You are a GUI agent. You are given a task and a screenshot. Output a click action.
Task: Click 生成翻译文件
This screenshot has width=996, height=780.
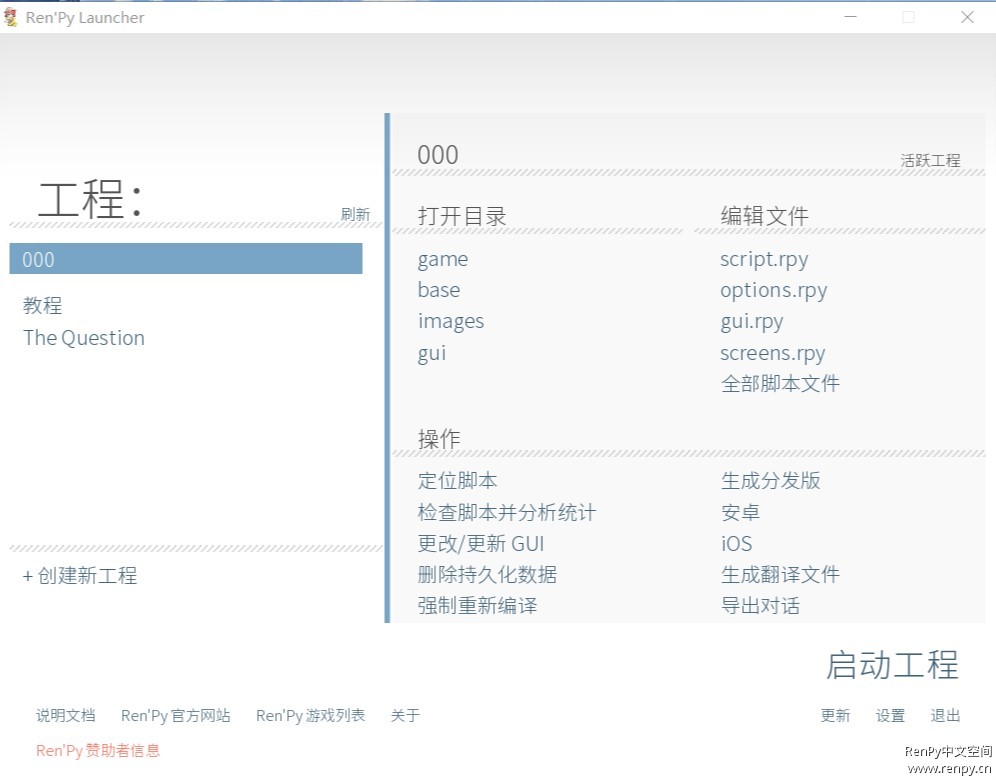[x=780, y=575]
